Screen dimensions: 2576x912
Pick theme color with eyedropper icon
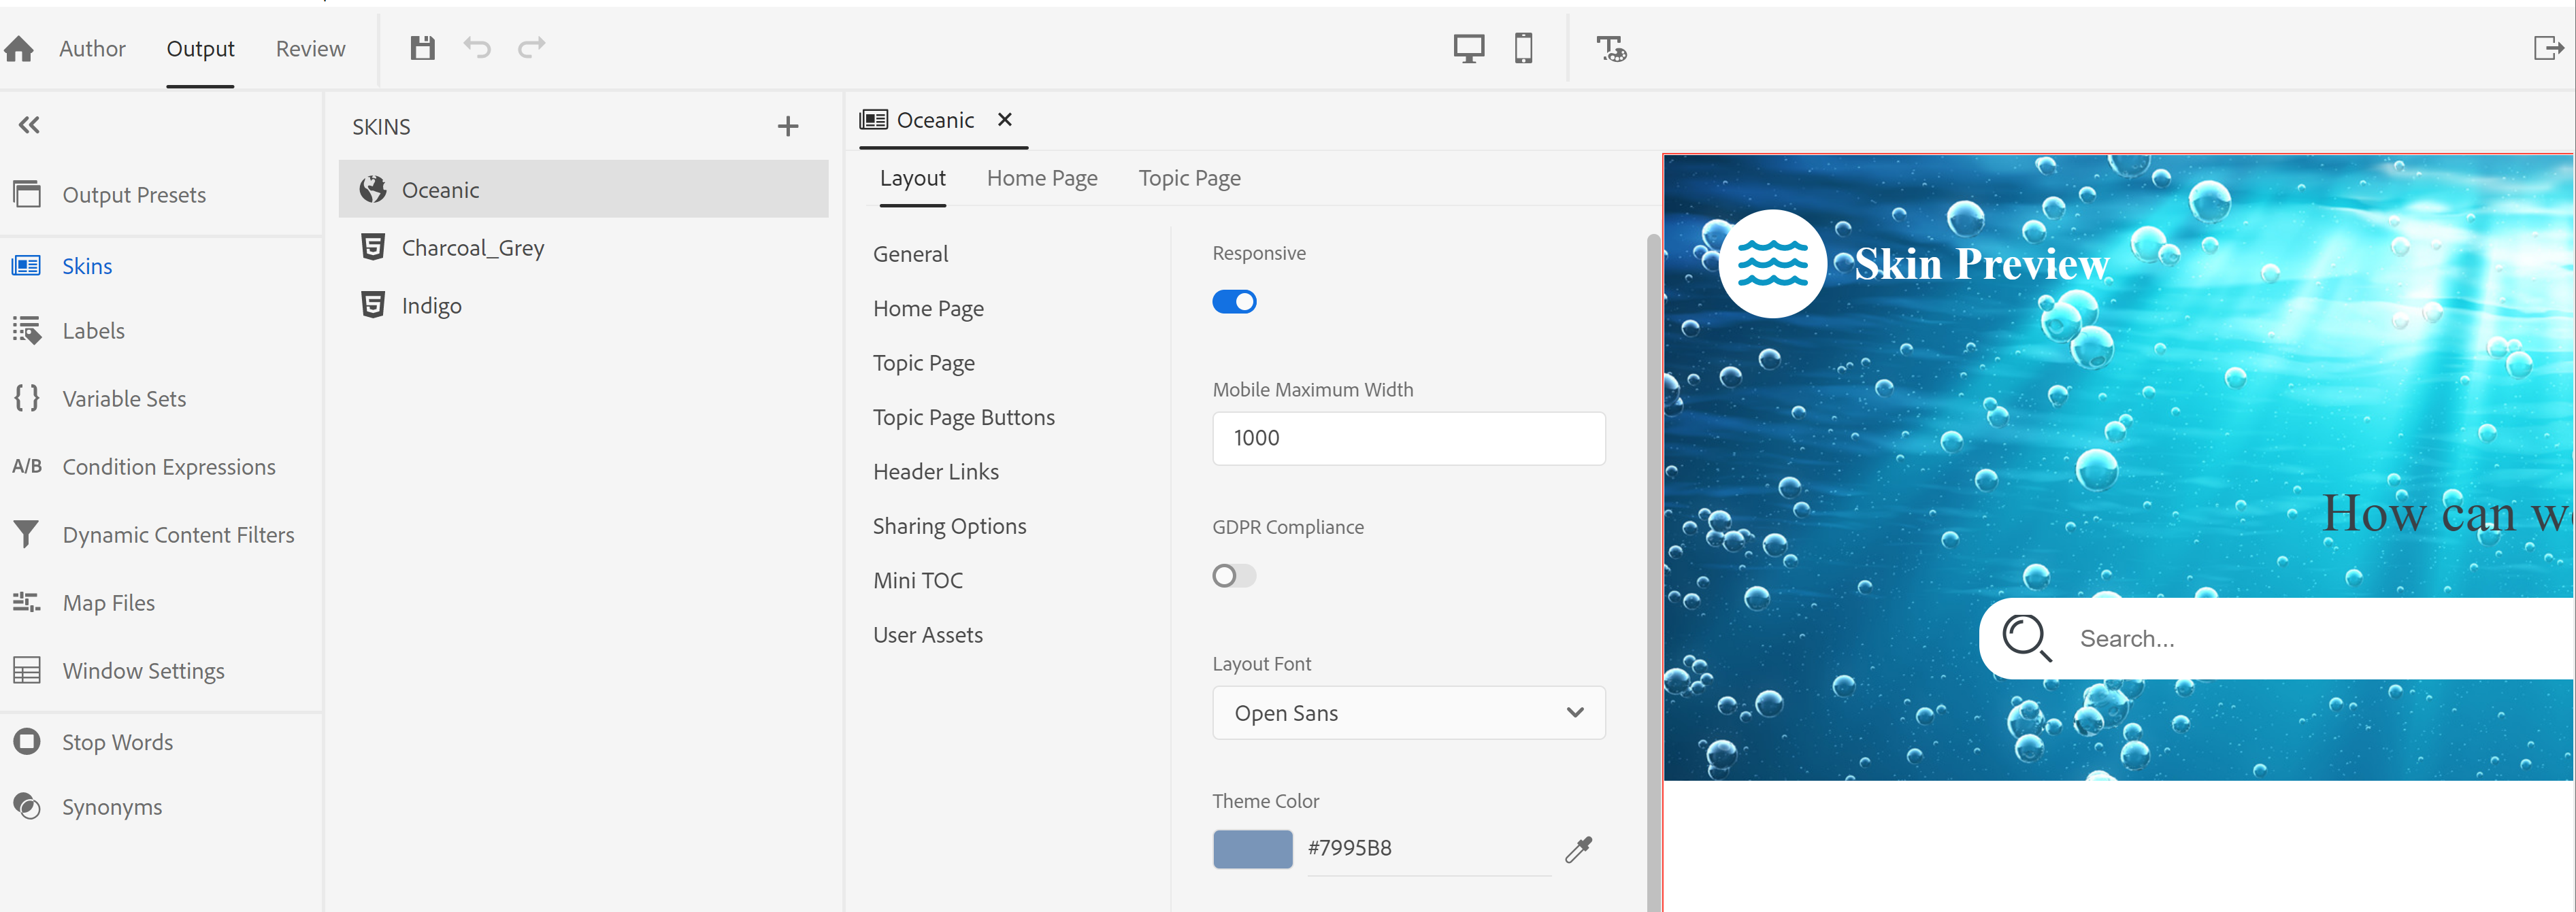click(1578, 849)
